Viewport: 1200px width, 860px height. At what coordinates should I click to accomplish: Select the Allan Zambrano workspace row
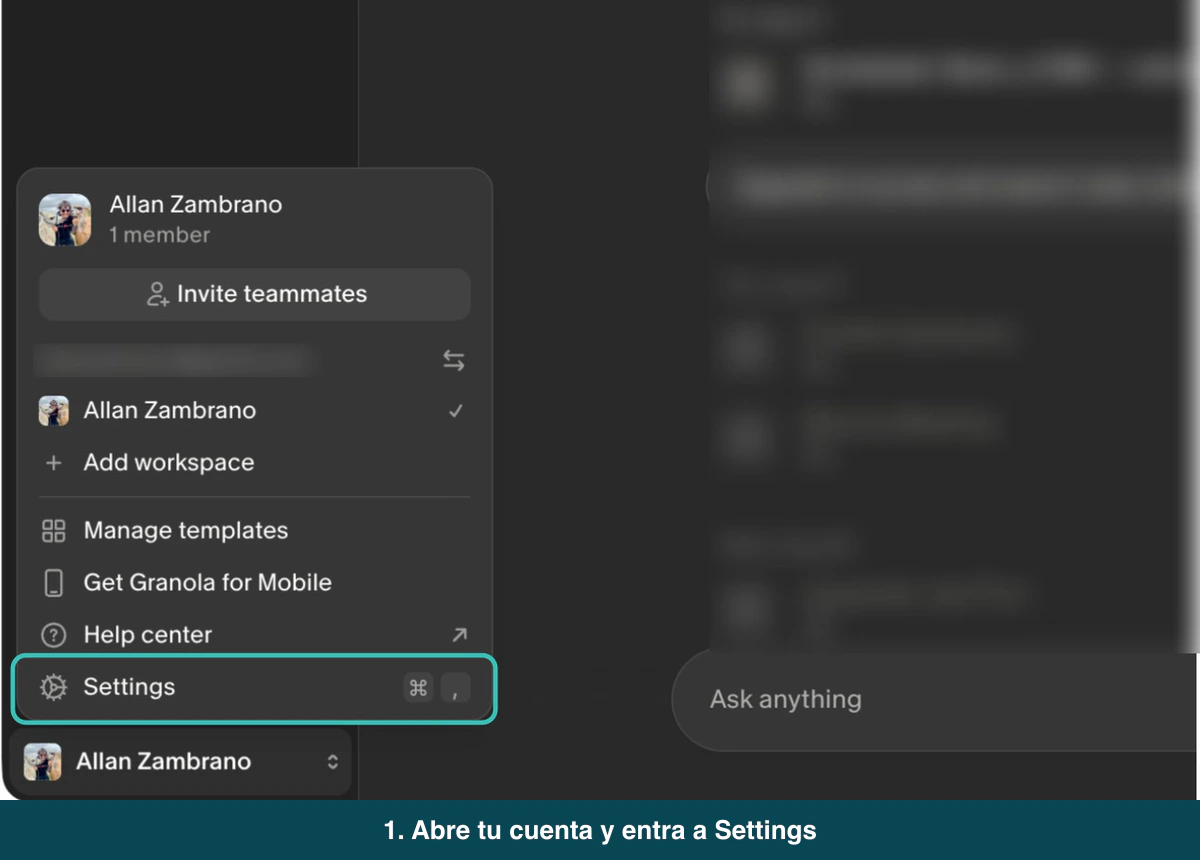[254, 411]
